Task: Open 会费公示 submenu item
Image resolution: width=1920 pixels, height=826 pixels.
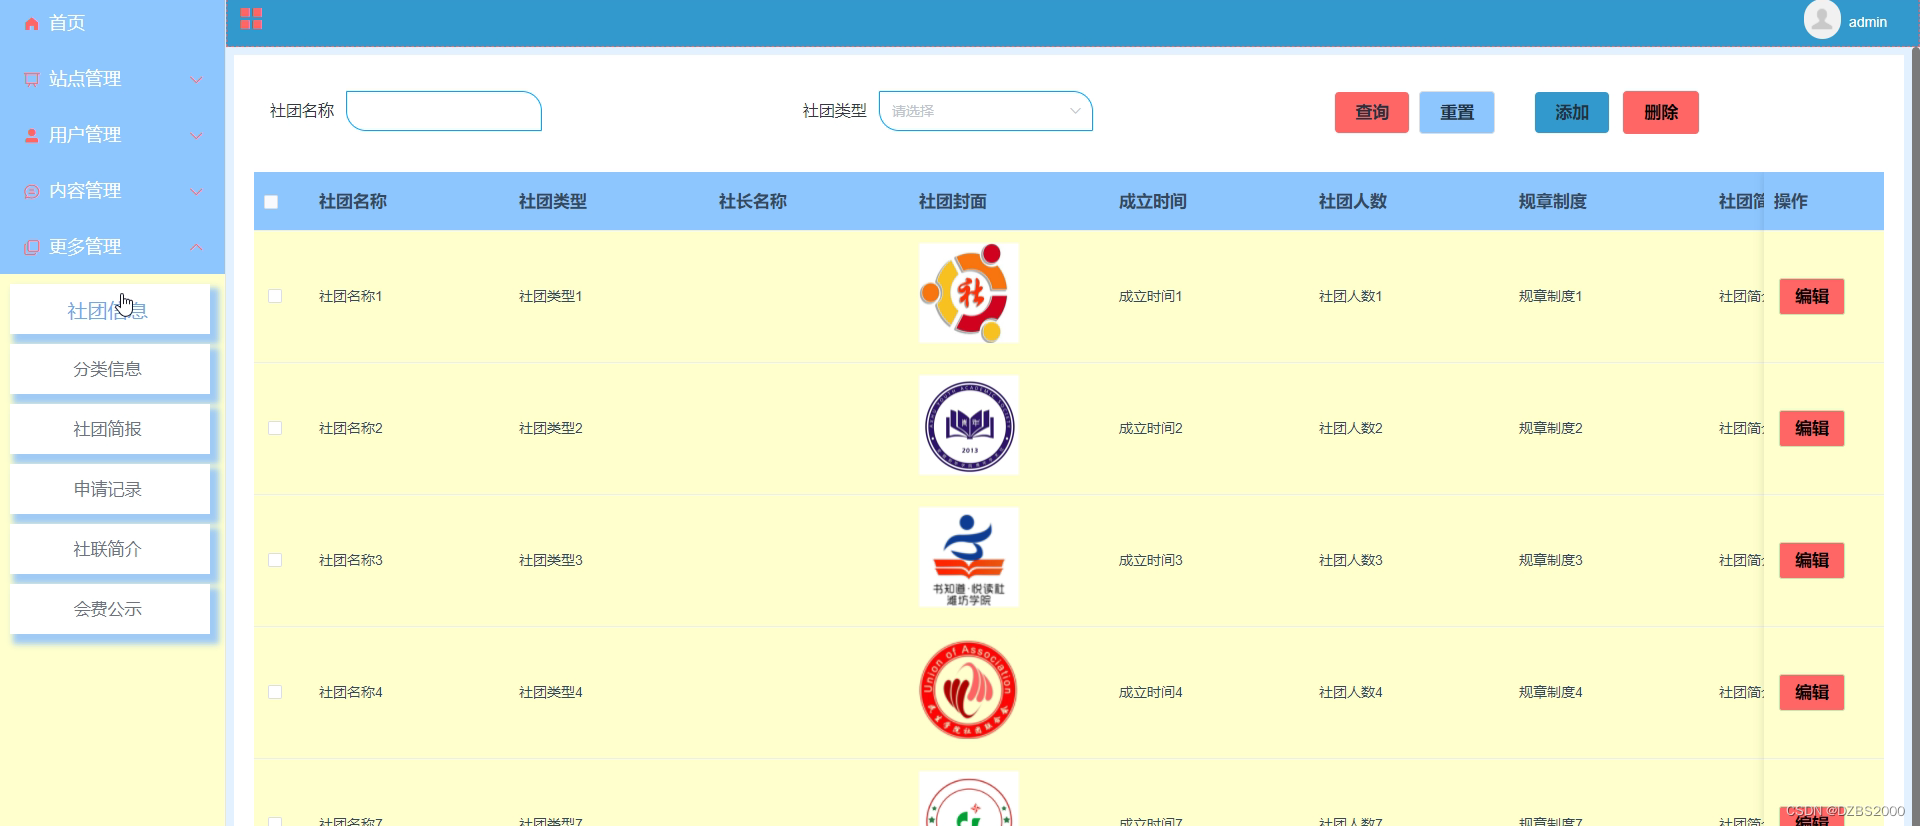Action: point(110,609)
